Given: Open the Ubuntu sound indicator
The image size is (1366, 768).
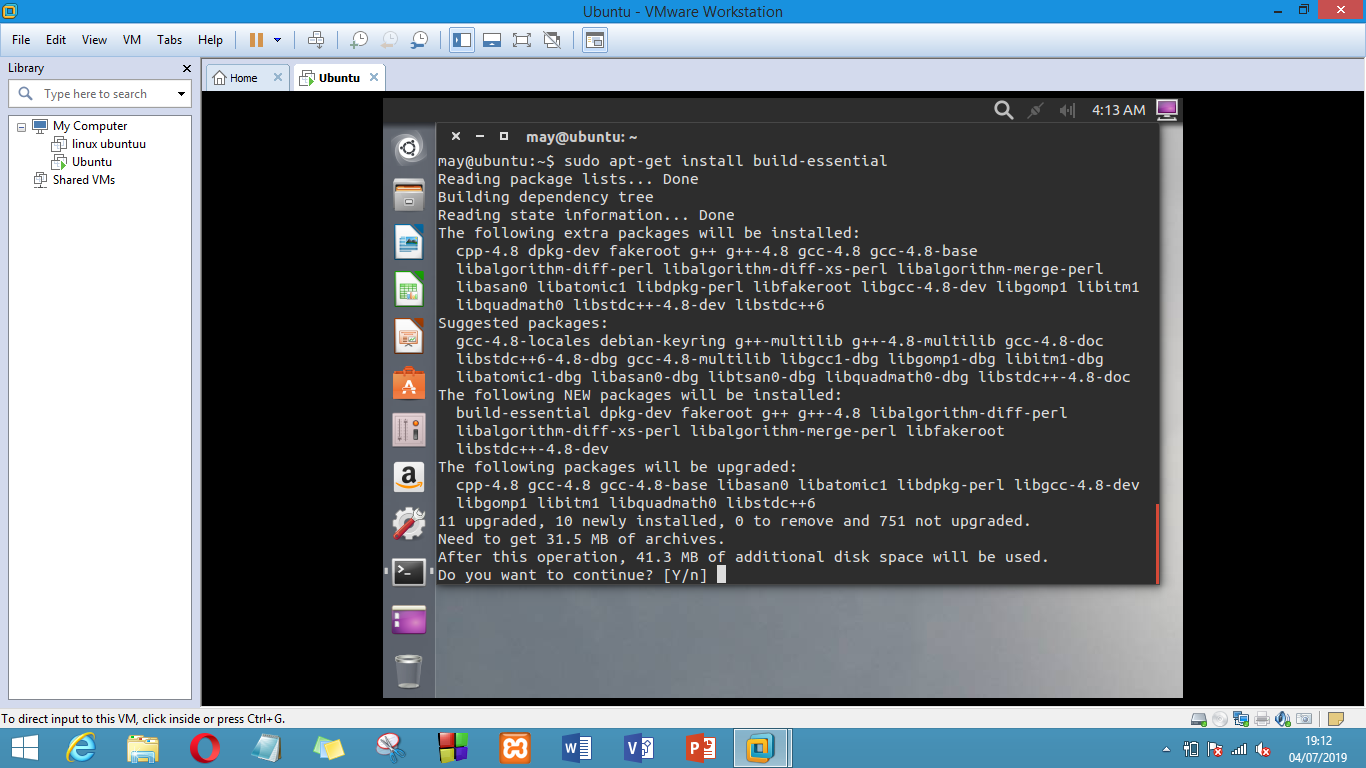Looking at the screenshot, I should tap(1067, 110).
